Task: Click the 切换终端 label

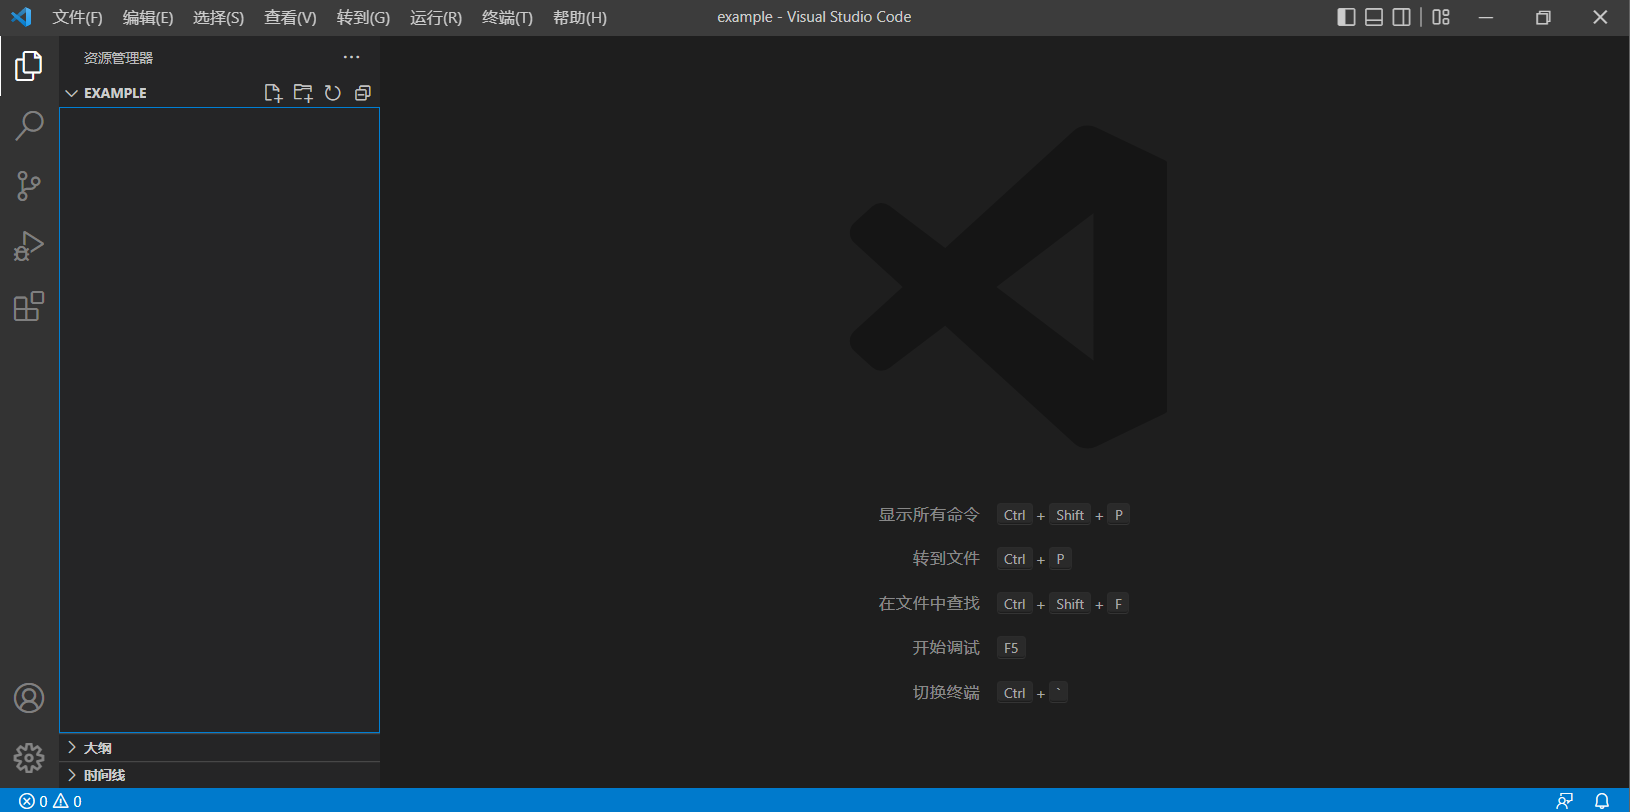Action: (946, 692)
